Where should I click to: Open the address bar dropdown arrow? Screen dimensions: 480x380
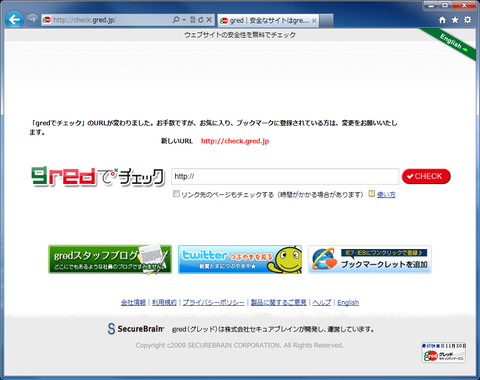click(x=184, y=20)
